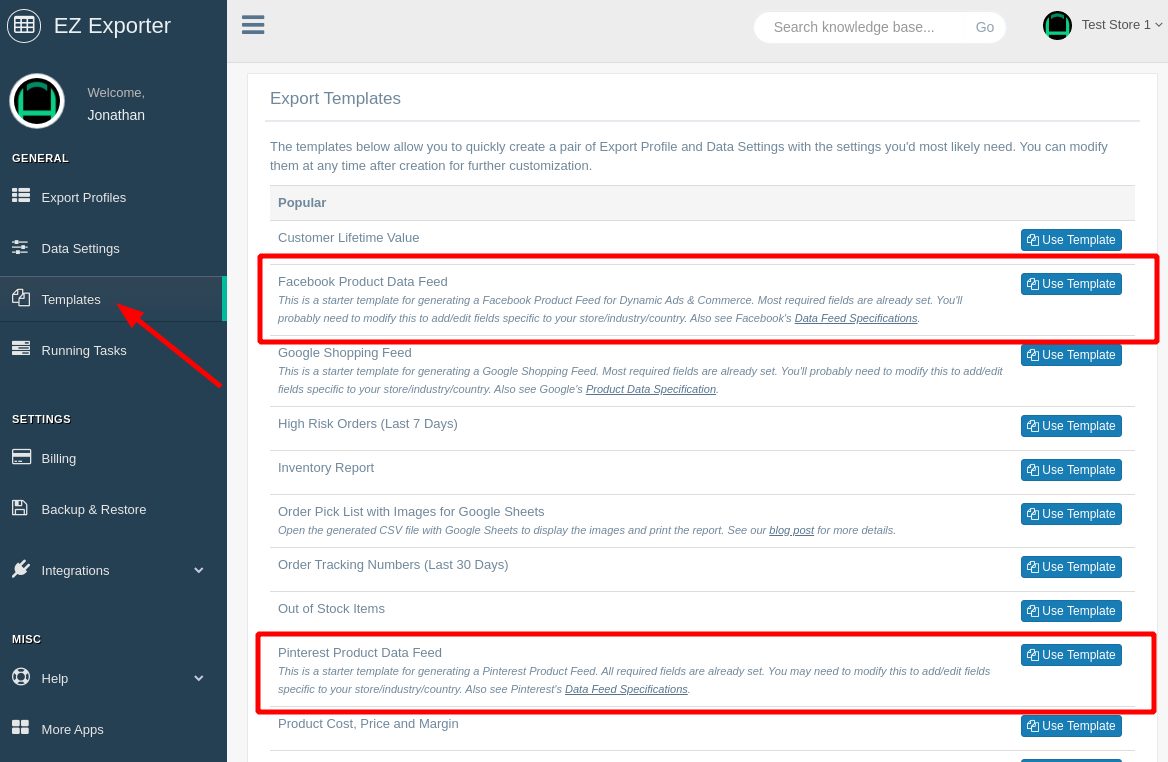The image size is (1168, 762).
Task: Open the blog post link for Order Pick List
Action: click(791, 531)
